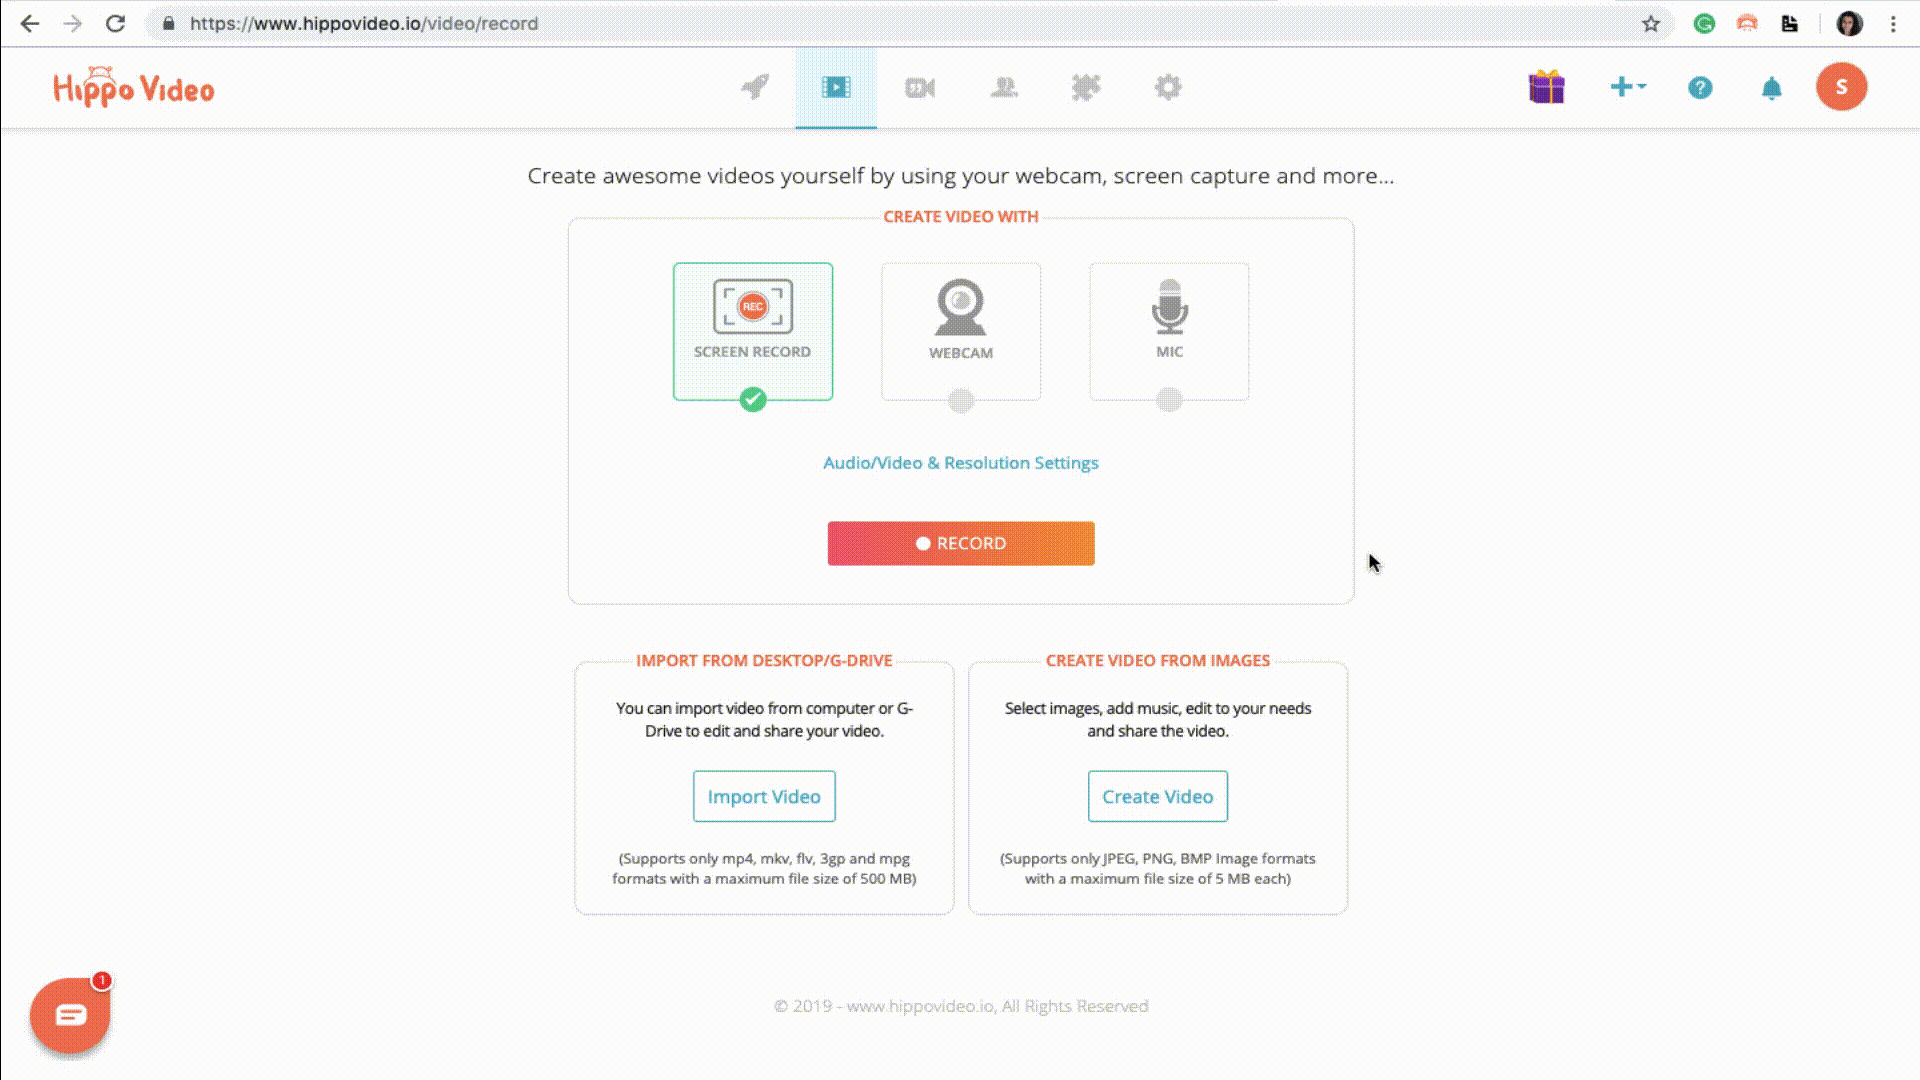
Task: Open the settings gear icon
Action: (1168, 87)
